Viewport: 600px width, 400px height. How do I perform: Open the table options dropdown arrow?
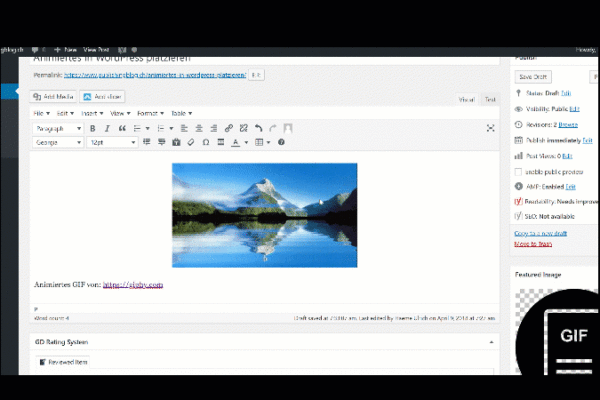pyautogui.click(x=268, y=142)
